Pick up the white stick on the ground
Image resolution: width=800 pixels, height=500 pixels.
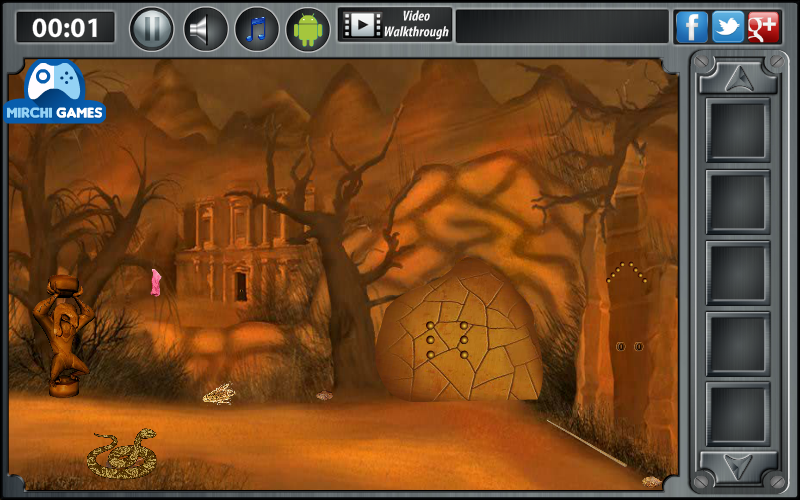click(587, 443)
